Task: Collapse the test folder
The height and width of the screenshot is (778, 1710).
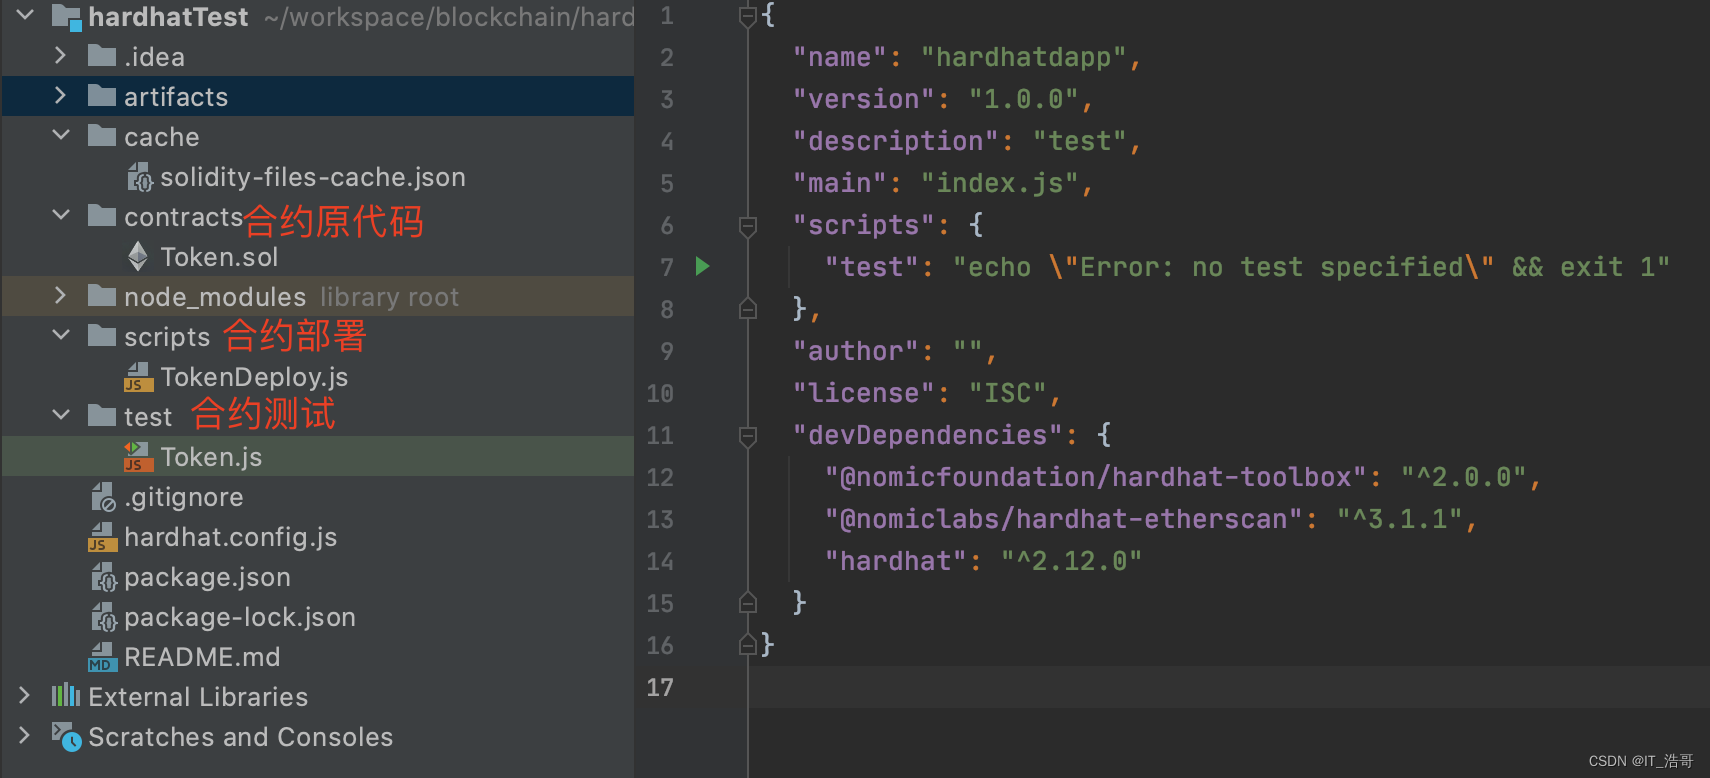Action: coord(61,415)
